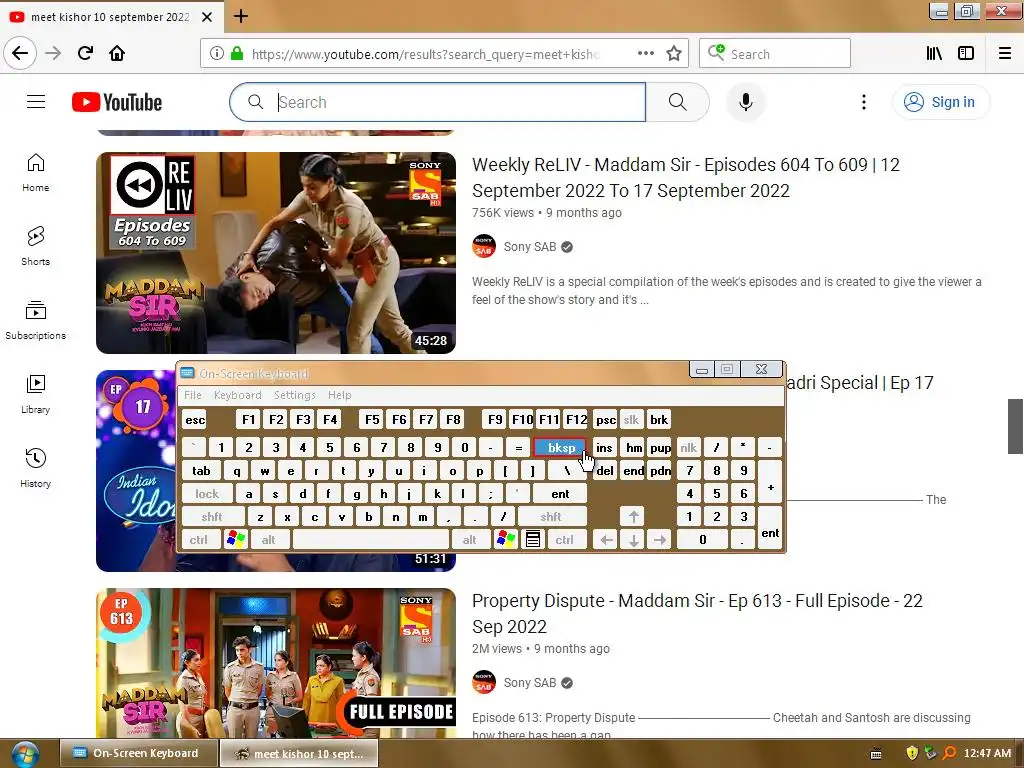This screenshot has width=1024, height=768.
Task: Switch to meet kishor Firefox taskbar button
Action: coord(299,754)
